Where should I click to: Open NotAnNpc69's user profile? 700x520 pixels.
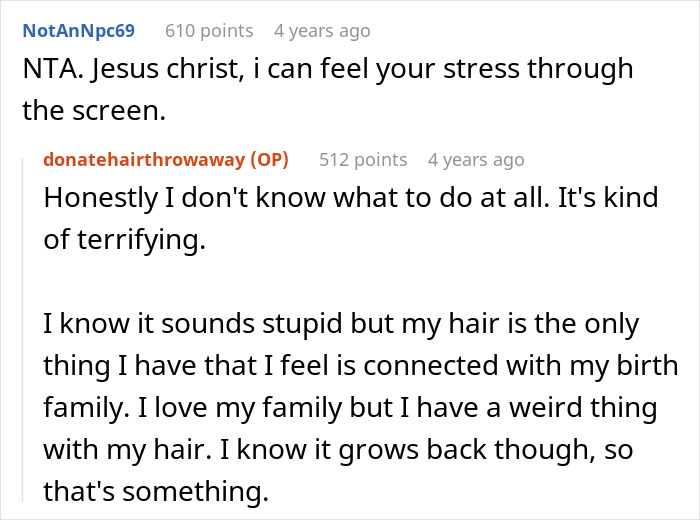78,31
